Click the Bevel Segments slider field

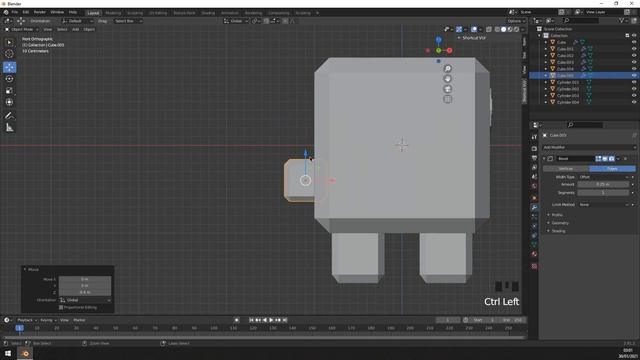[x=603, y=193]
